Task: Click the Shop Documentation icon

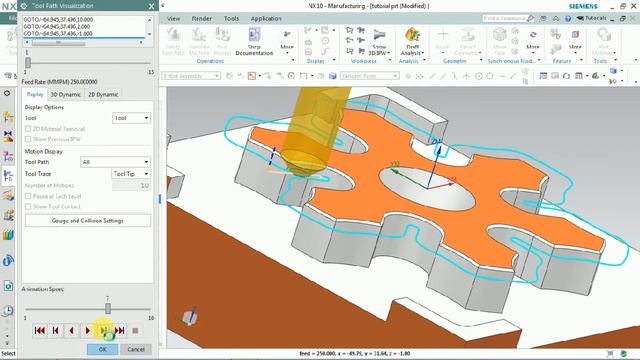Action: pos(254,35)
